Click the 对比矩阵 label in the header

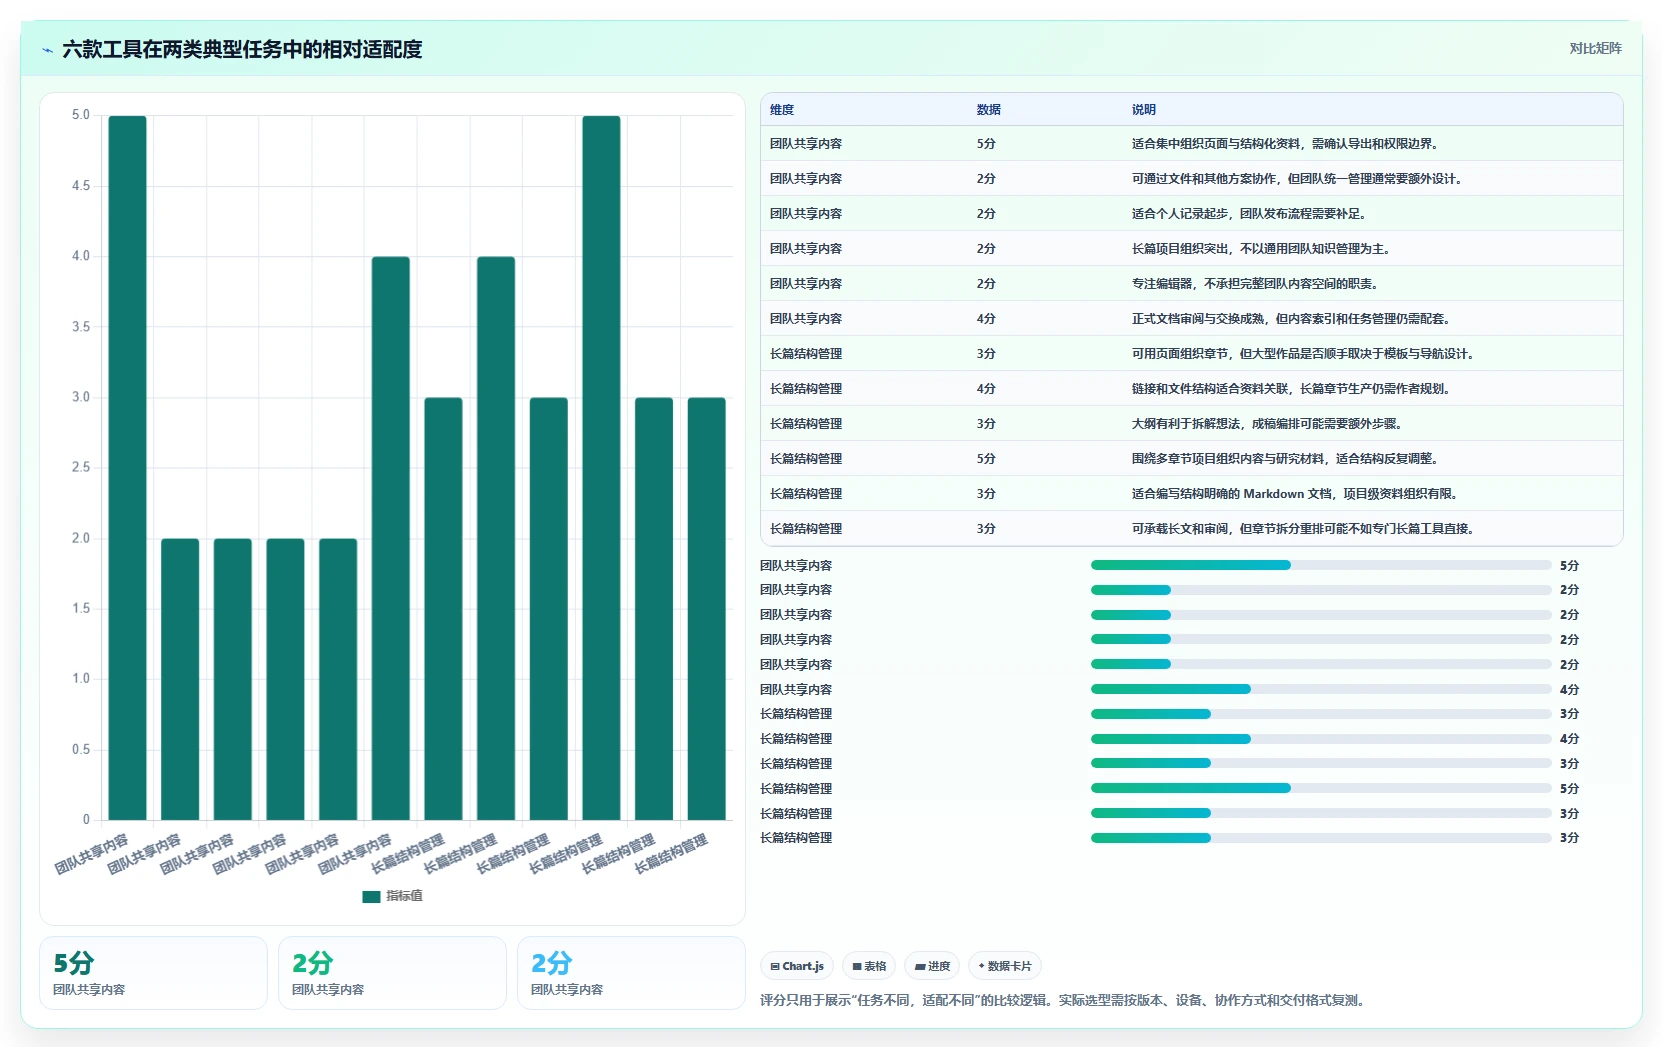[1595, 48]
